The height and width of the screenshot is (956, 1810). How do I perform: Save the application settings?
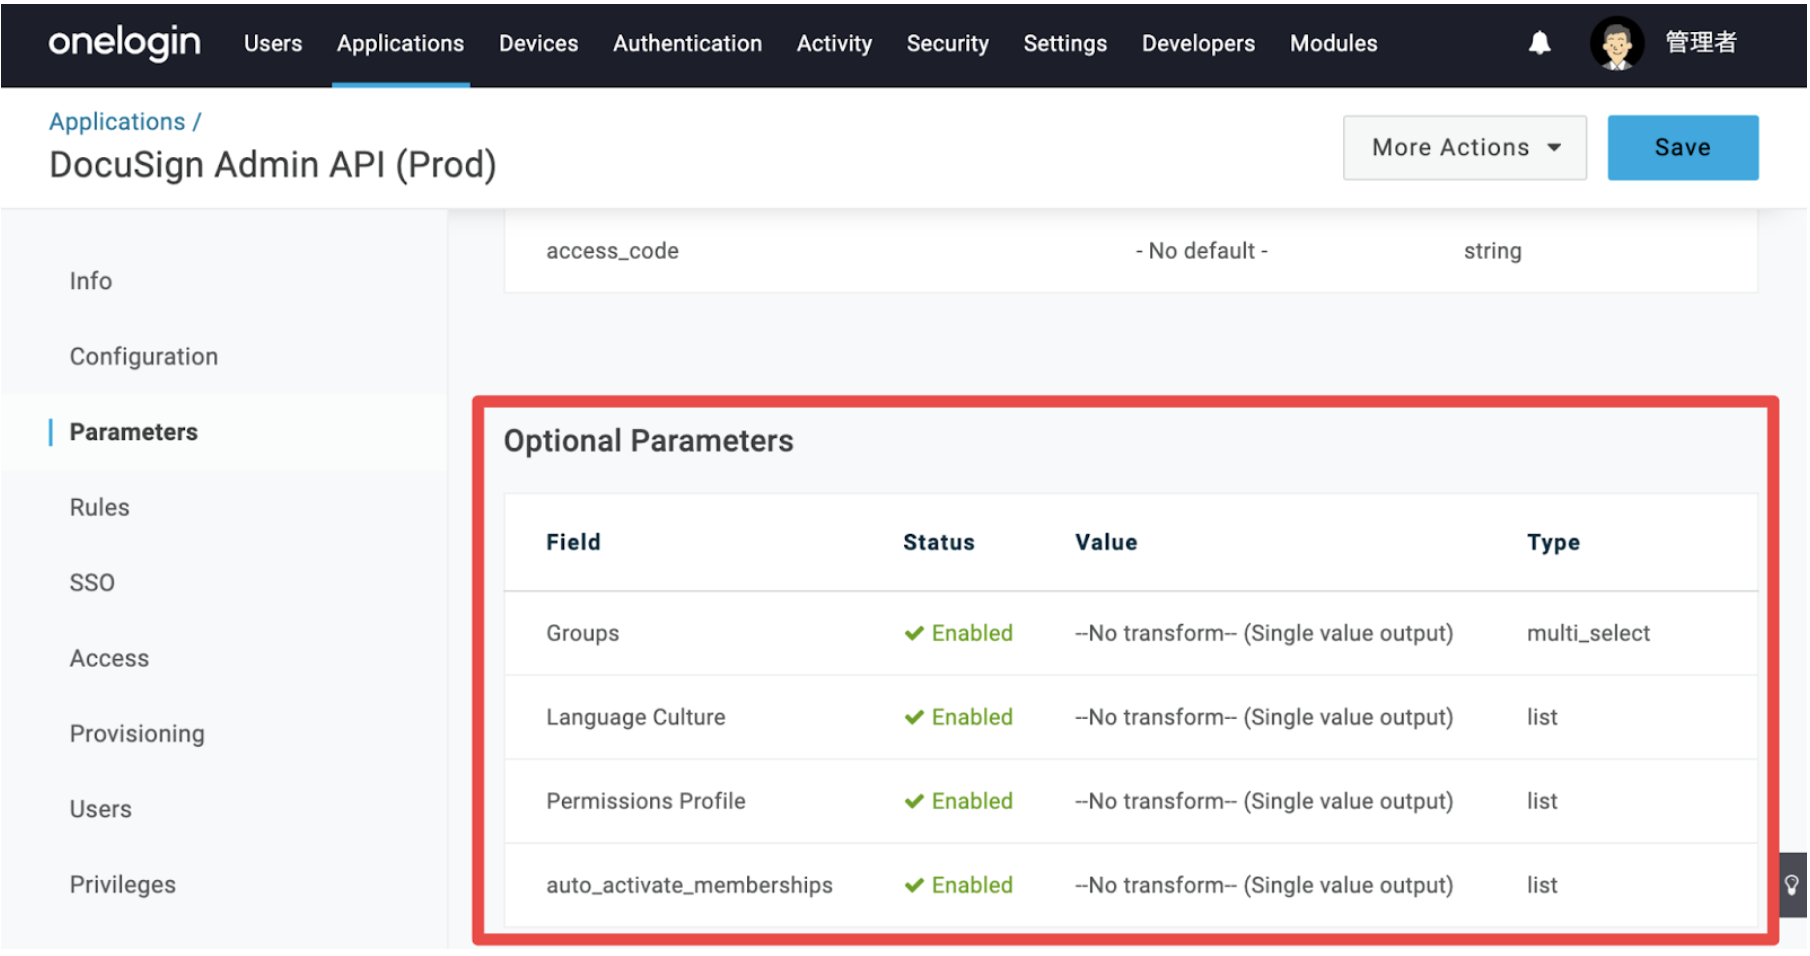[x=1682, y=147]
